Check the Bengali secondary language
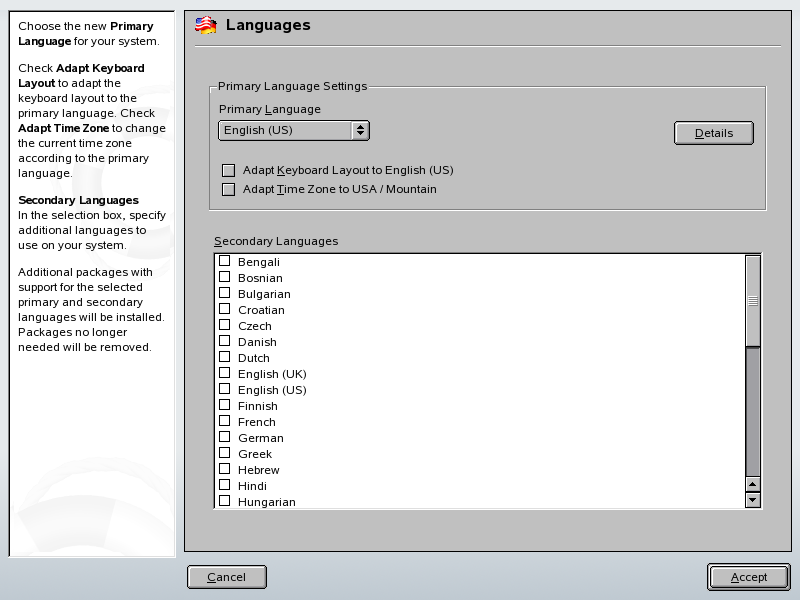This screenshot has width=800, height=600. [225, 261]
